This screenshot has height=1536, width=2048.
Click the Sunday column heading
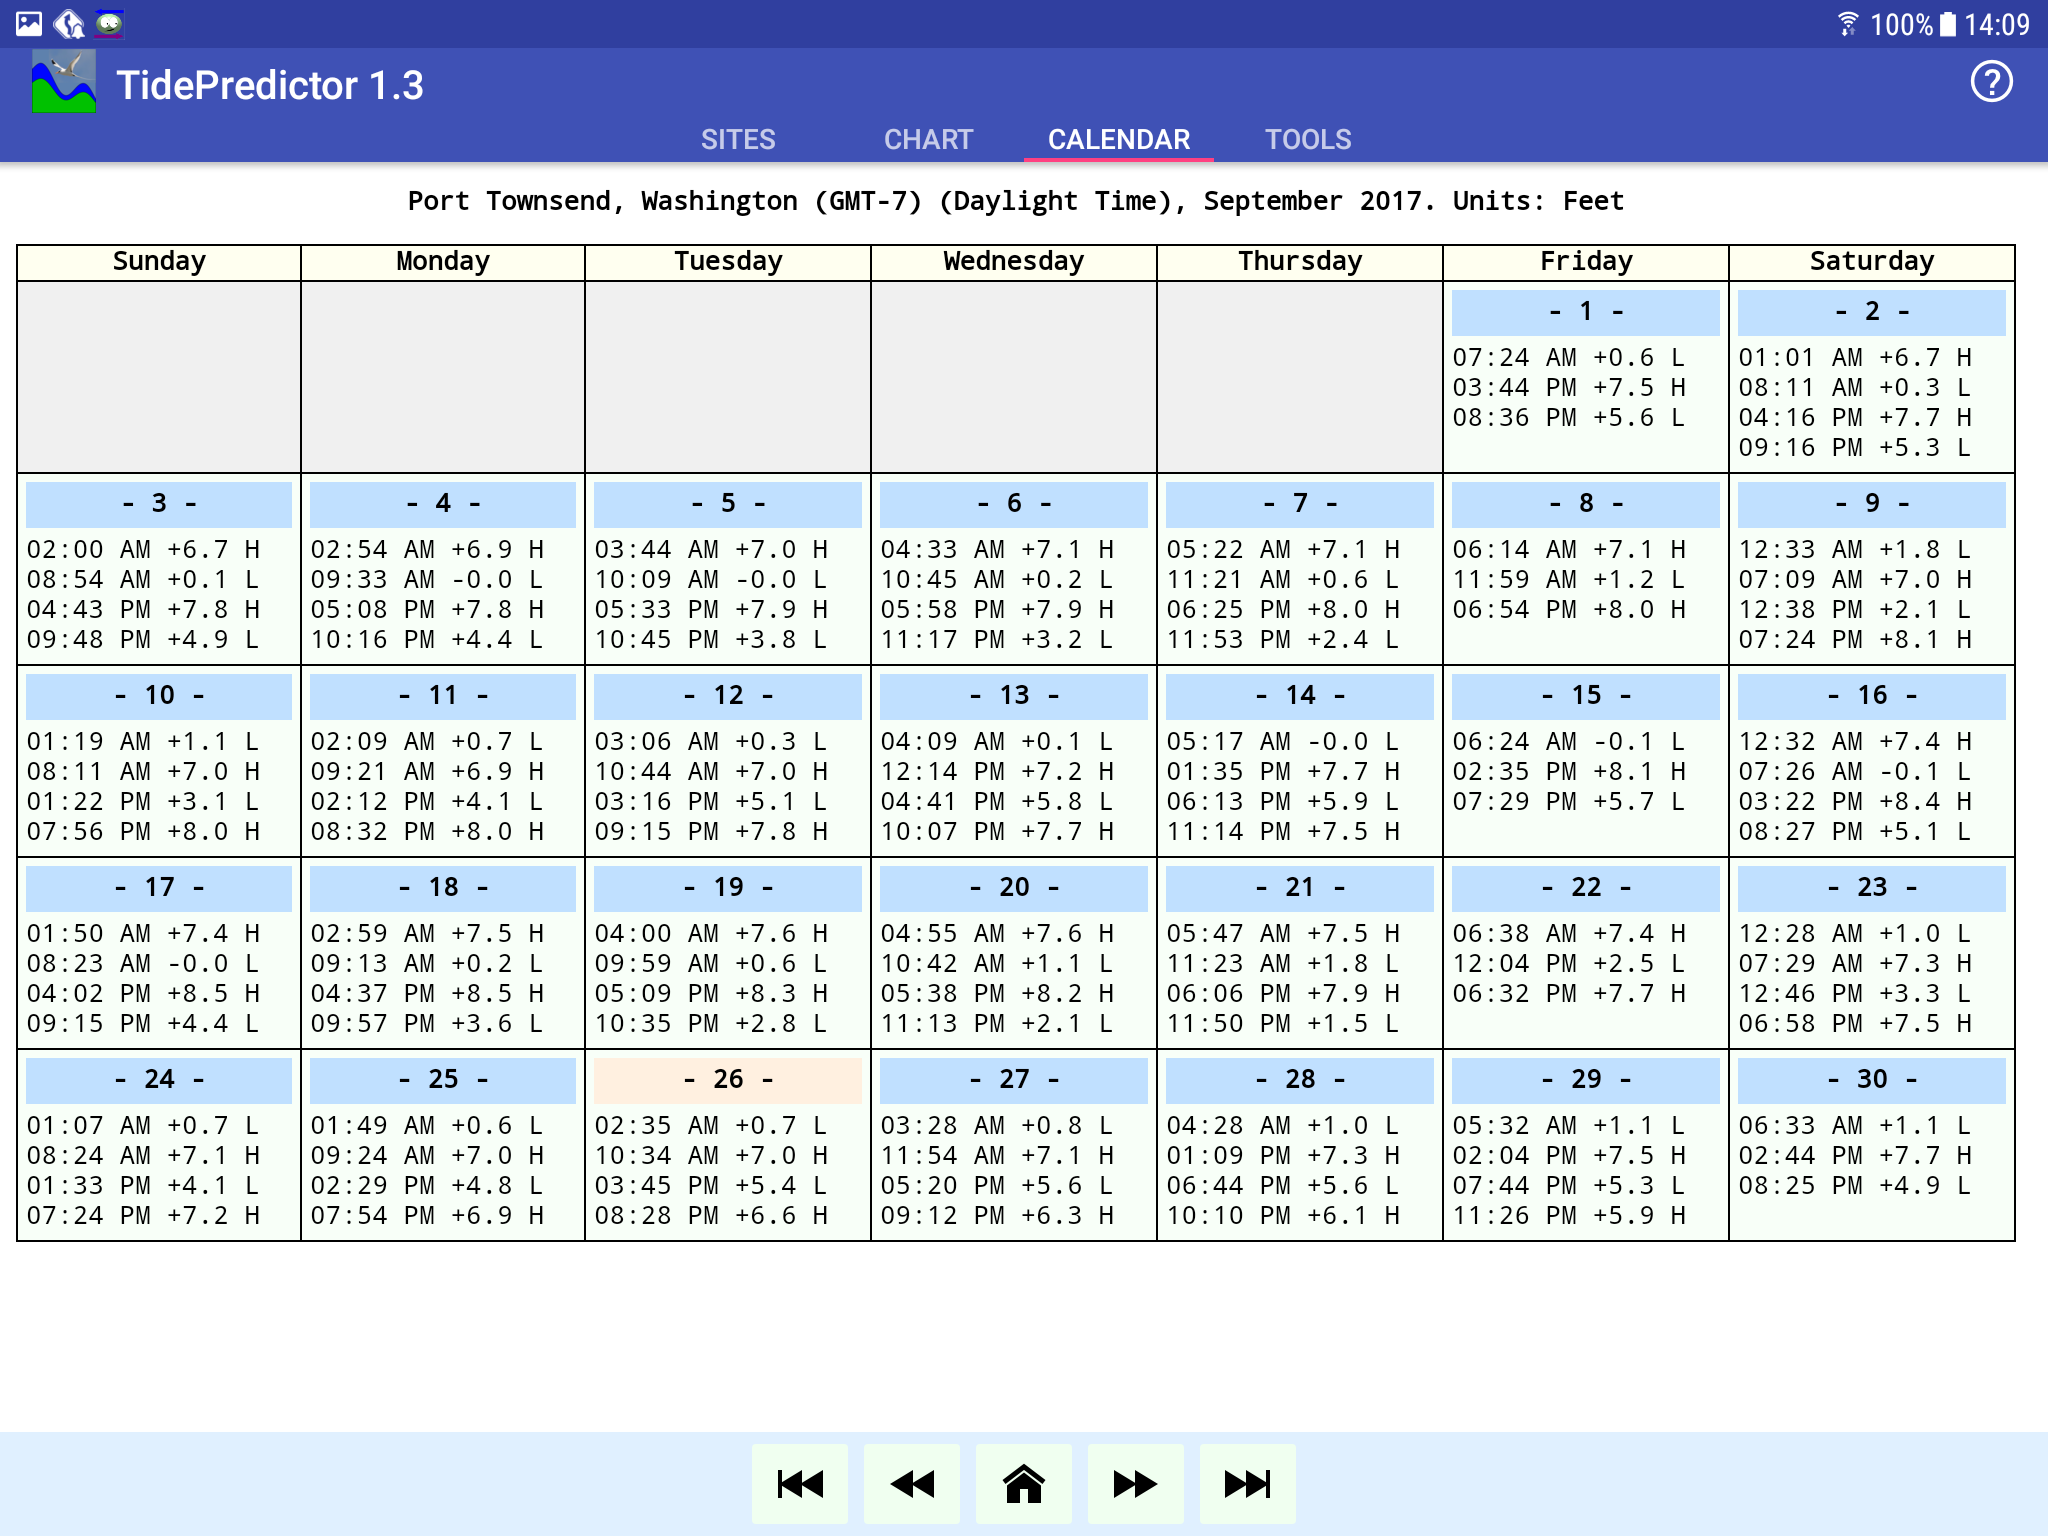point(159,261)
